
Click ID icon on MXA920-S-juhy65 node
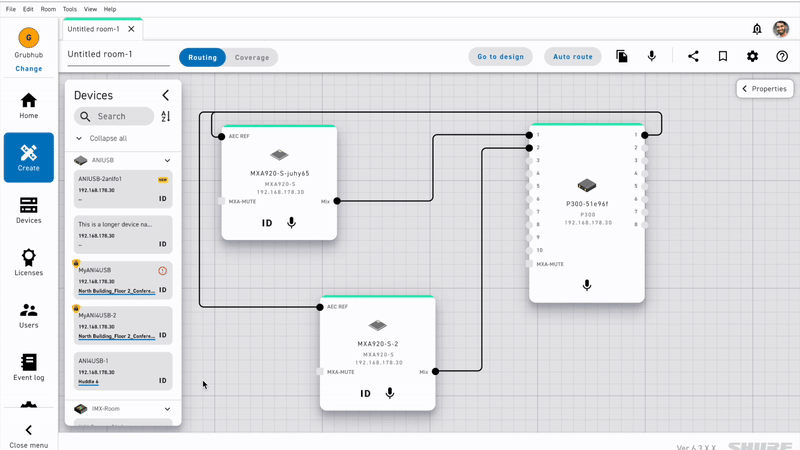click(267, 223)
